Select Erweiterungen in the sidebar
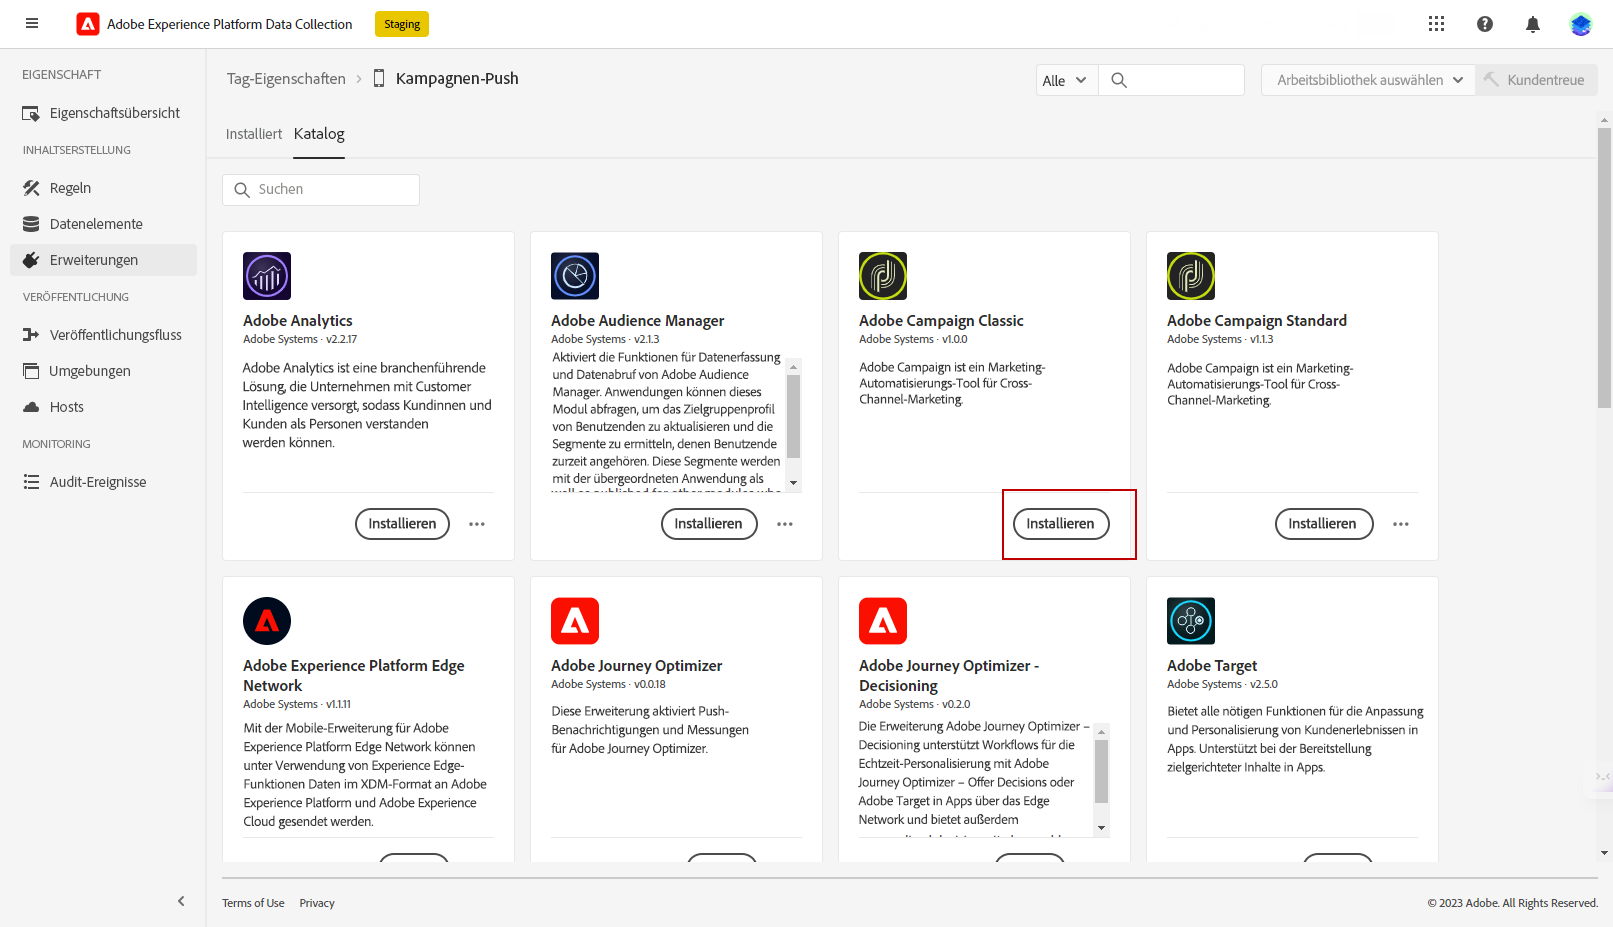 tap(103, 260)
